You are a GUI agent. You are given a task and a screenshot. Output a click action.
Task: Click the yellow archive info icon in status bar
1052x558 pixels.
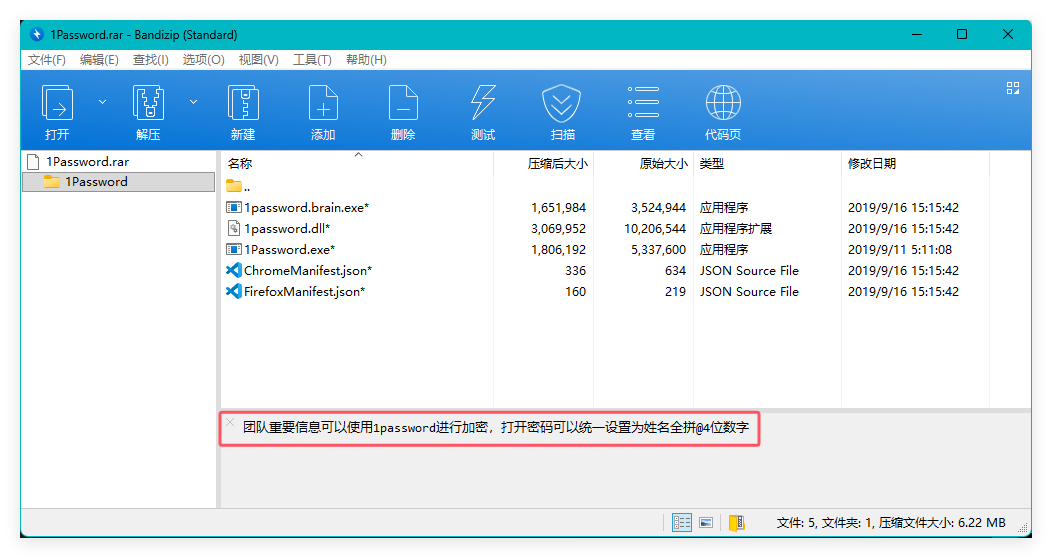[737, 522]
